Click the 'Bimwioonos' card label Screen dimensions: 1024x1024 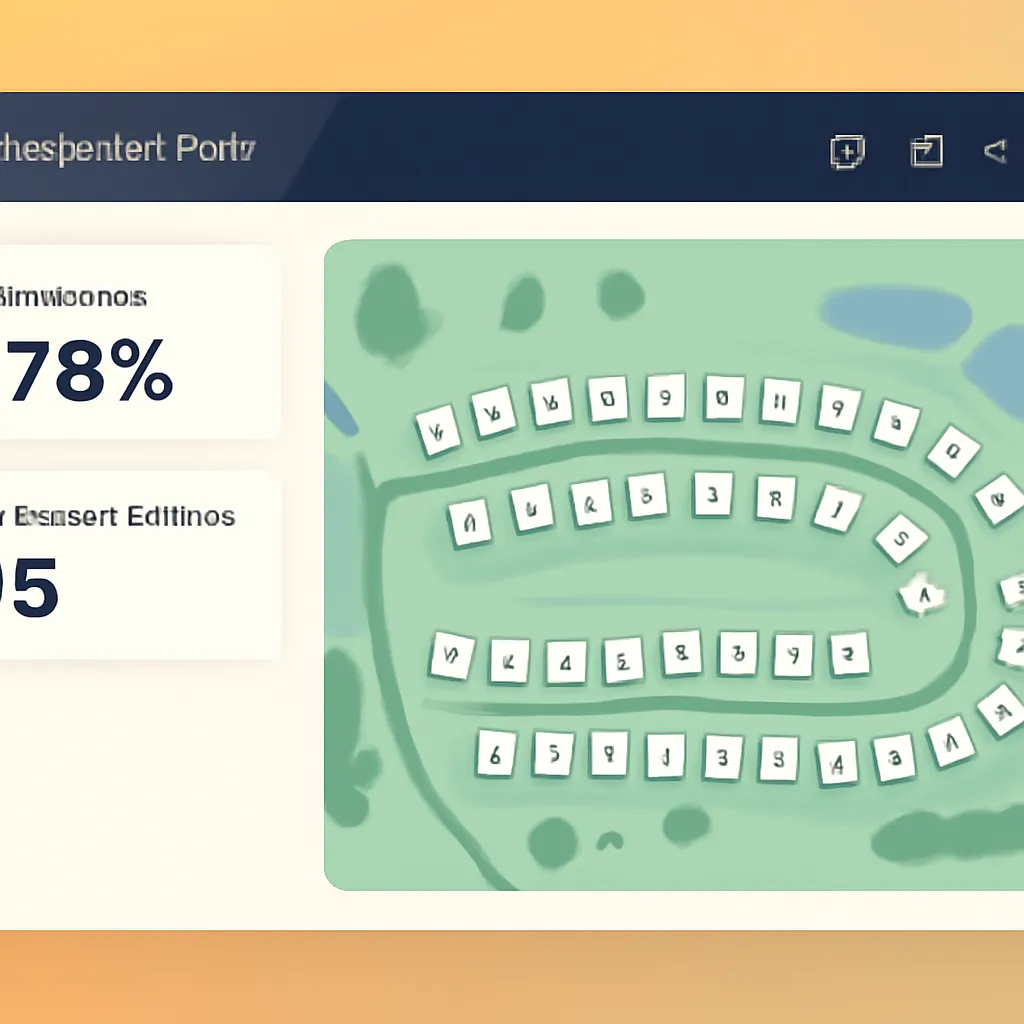72,297
